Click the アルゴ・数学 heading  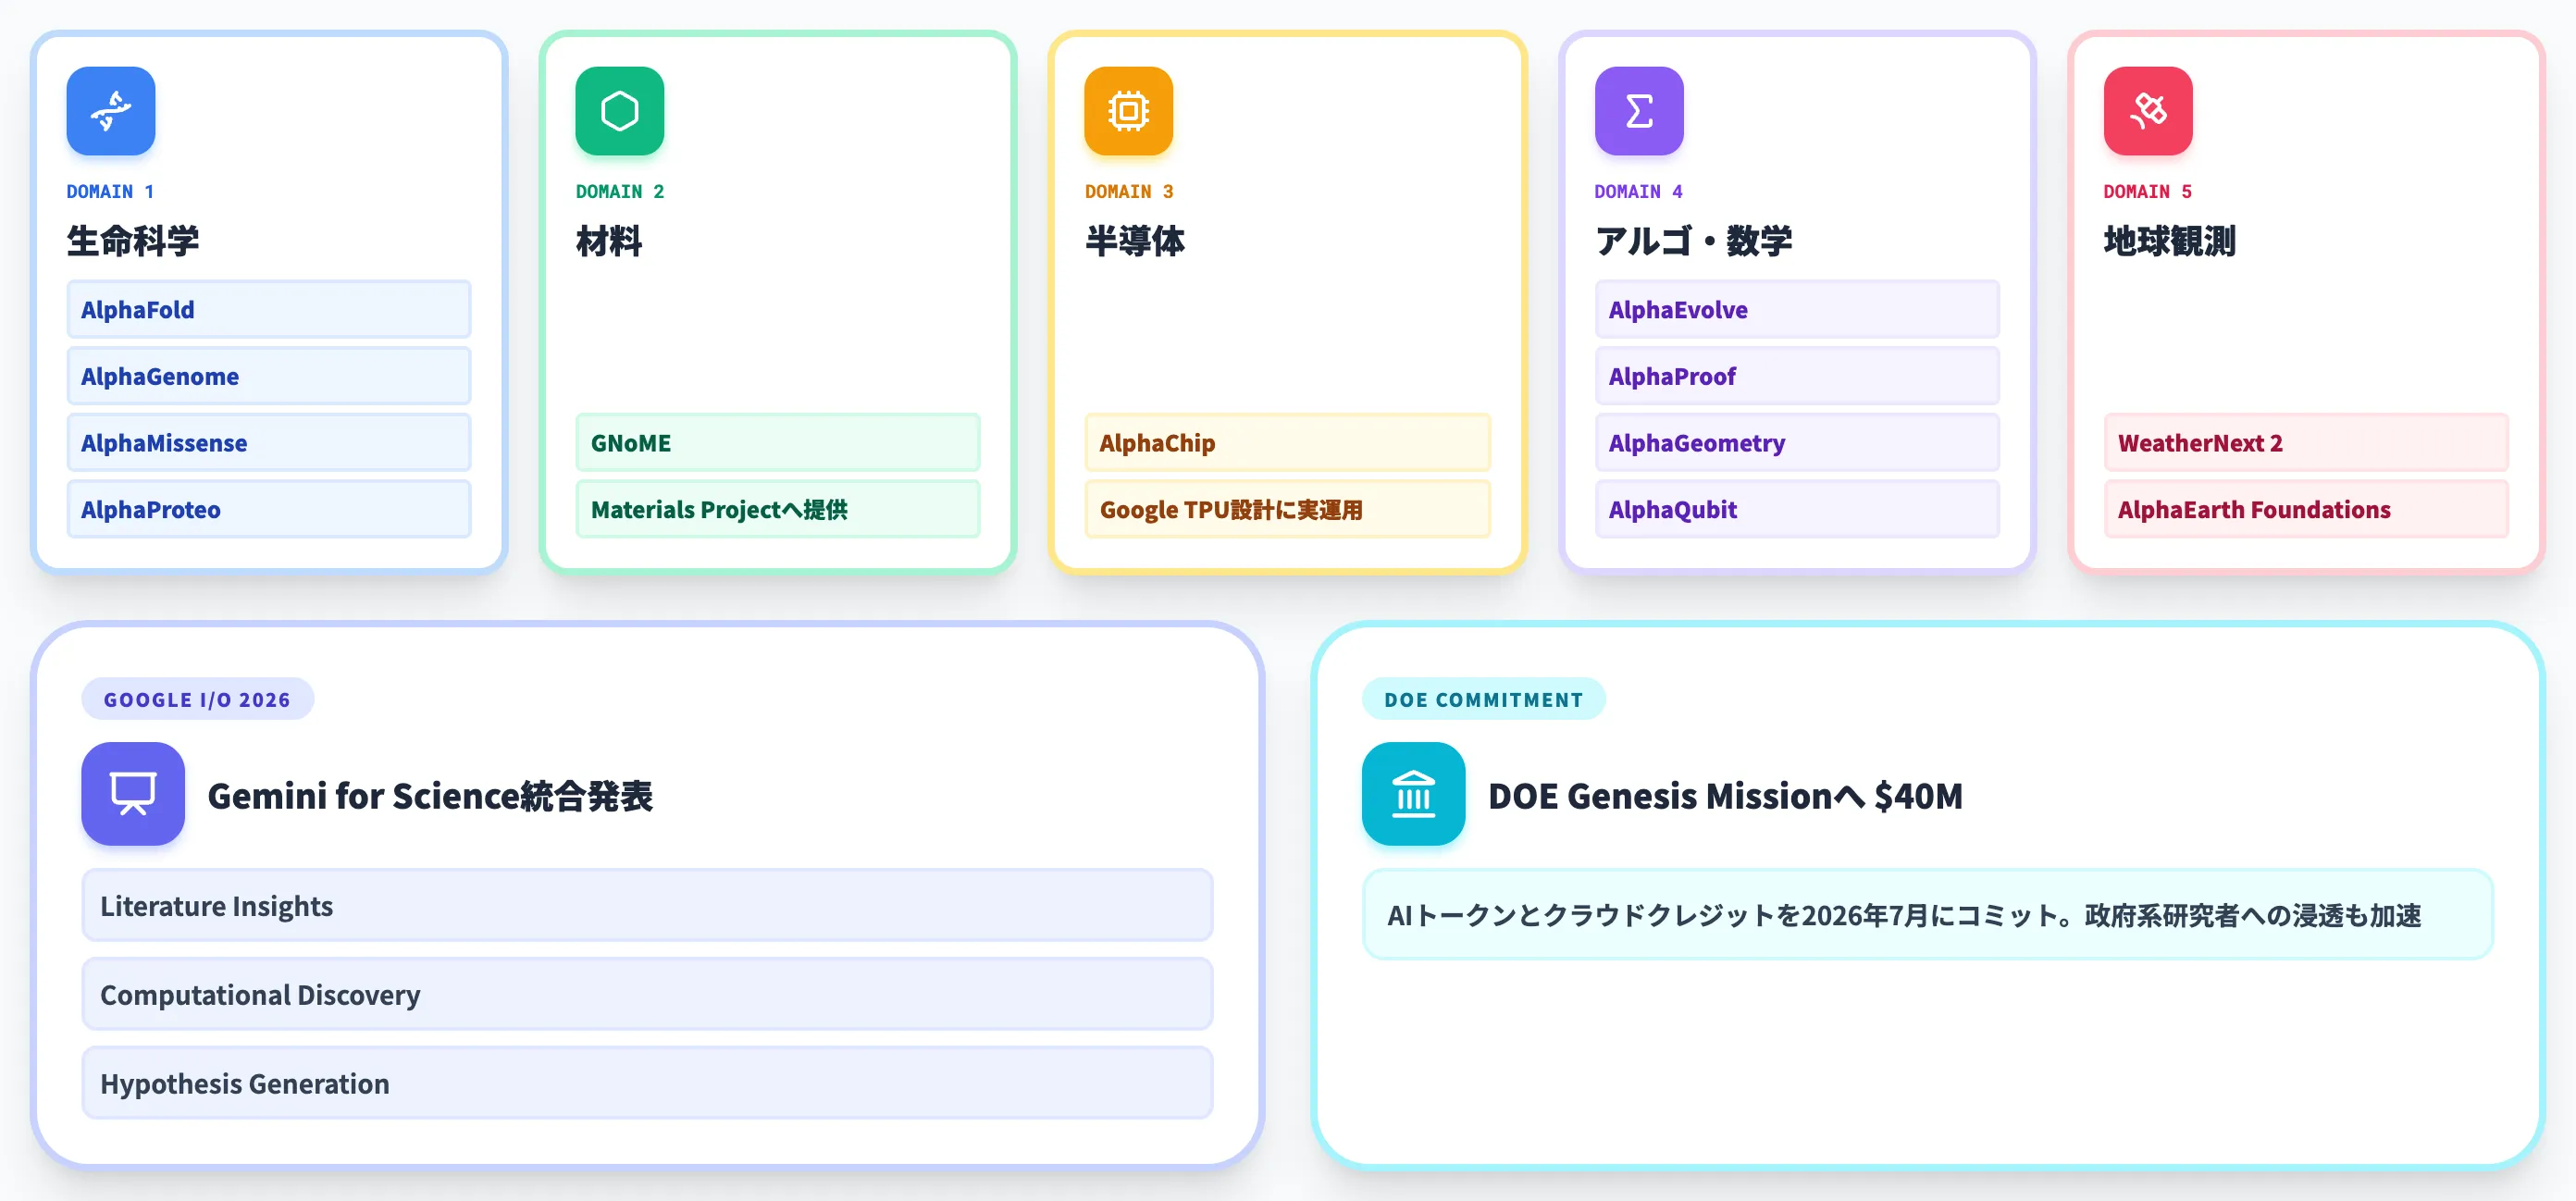point(1693,241)
